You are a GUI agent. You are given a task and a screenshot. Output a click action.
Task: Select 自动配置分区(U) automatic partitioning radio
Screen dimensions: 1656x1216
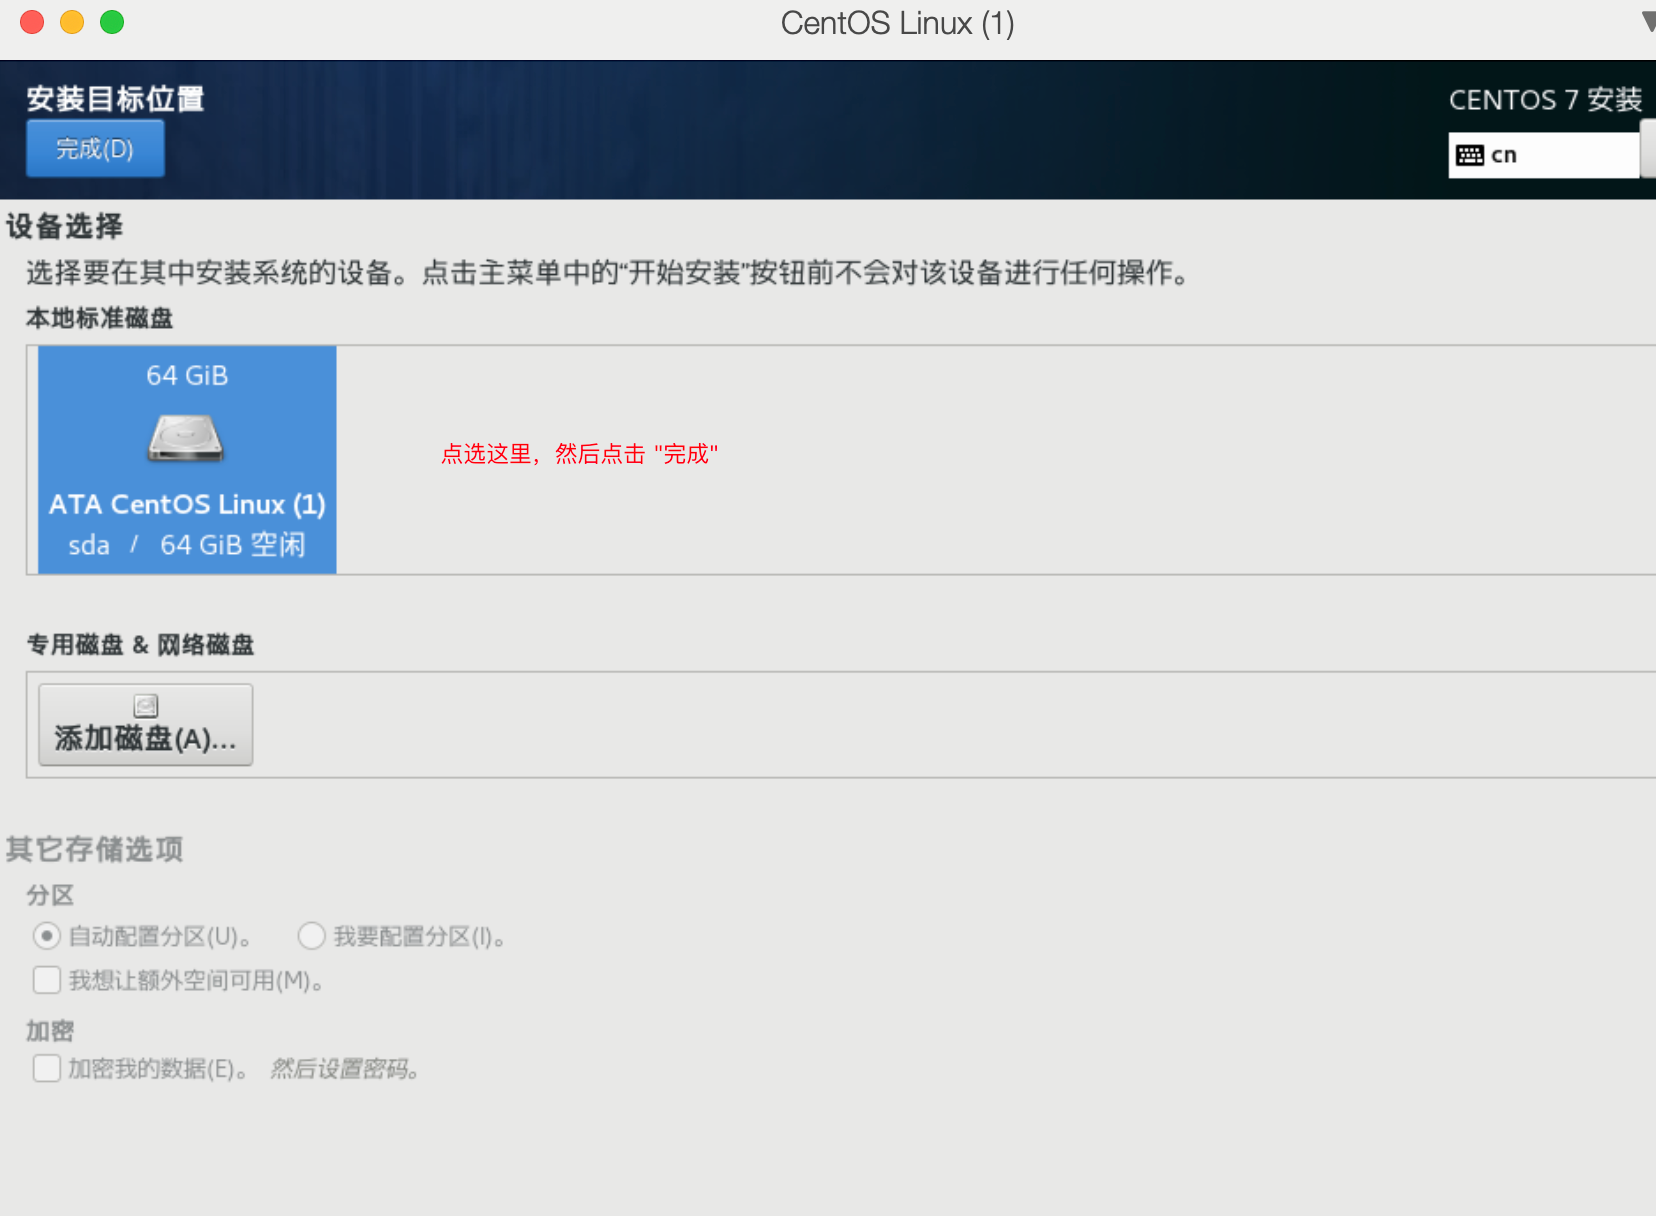pyautogui.click(x=46, y=936)
